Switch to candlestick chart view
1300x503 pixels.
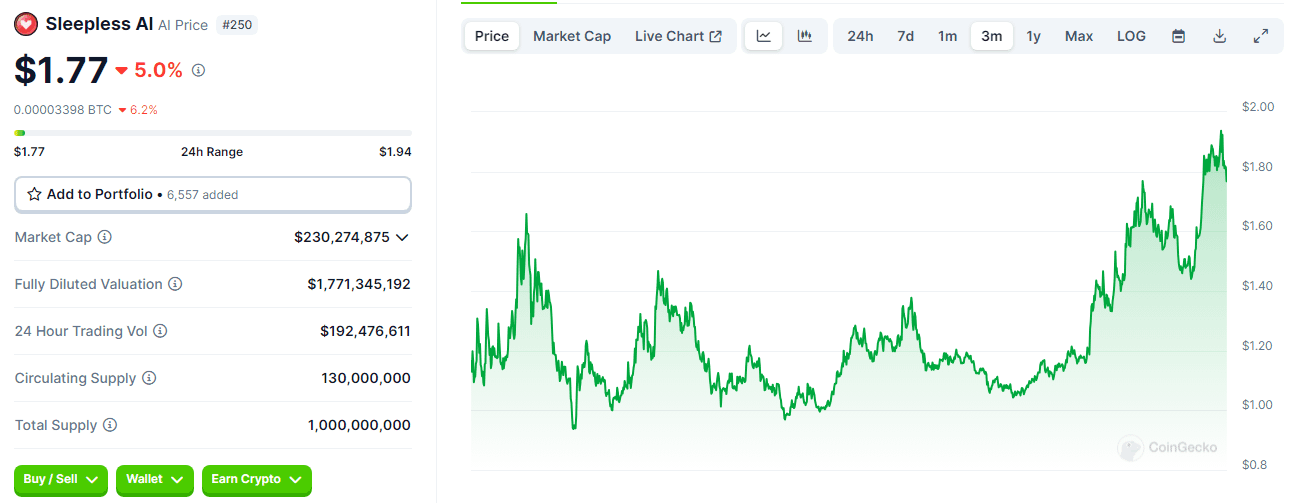tap(804, 36)
